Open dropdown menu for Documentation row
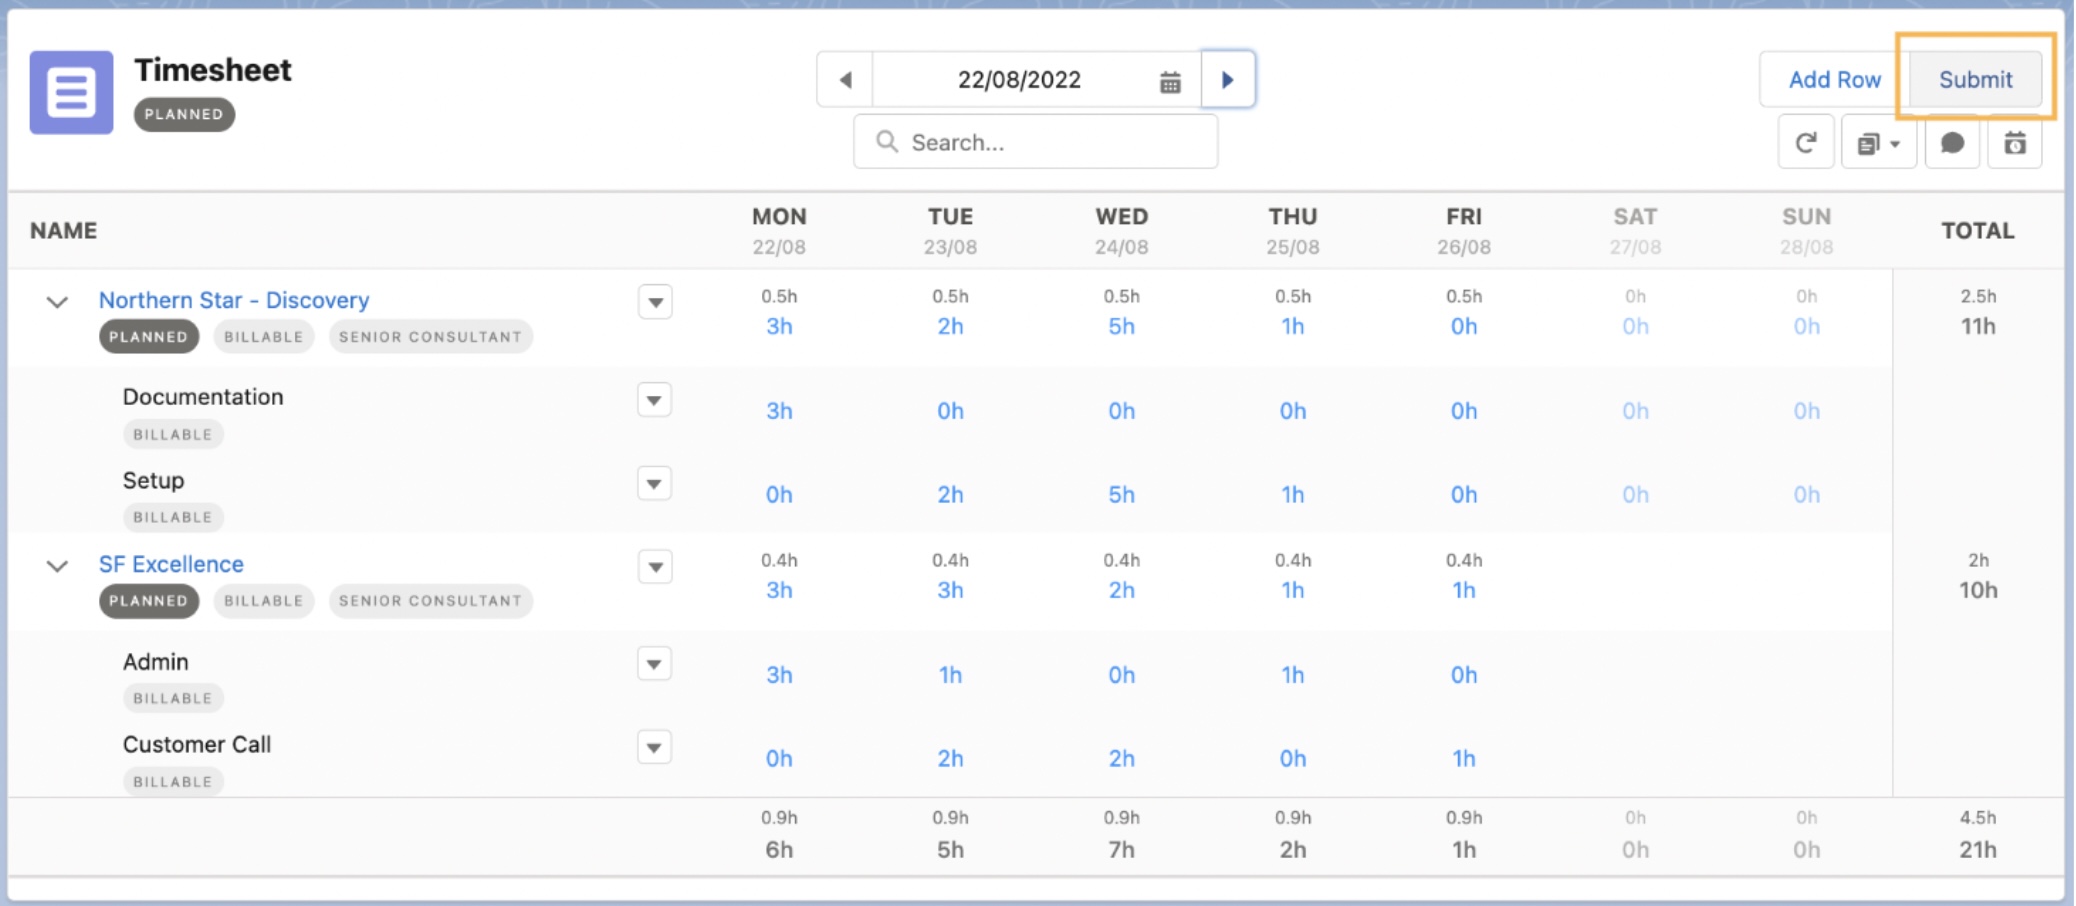Viewport: 2076px width, 906px height. (654, 400)
